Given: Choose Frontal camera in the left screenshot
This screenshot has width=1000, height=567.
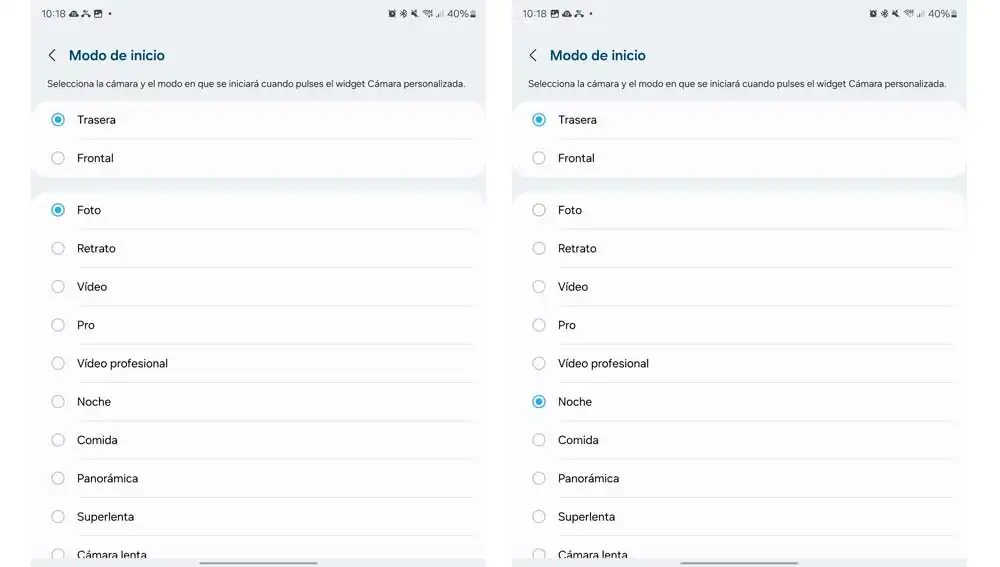Looking at the screenshot, I should pos(258,158).
